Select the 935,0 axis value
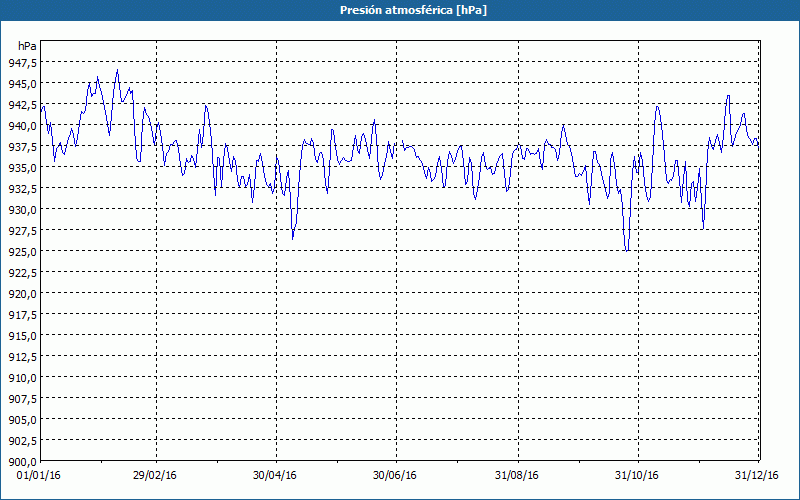Viewport: 800px width, 500px height. 22,167
